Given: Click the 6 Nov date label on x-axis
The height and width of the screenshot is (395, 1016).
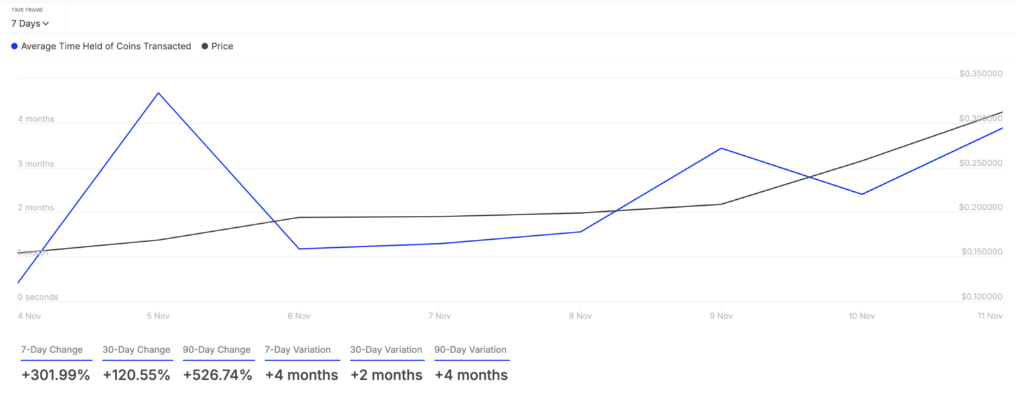Looking at the screenshot, I should 298,316.
